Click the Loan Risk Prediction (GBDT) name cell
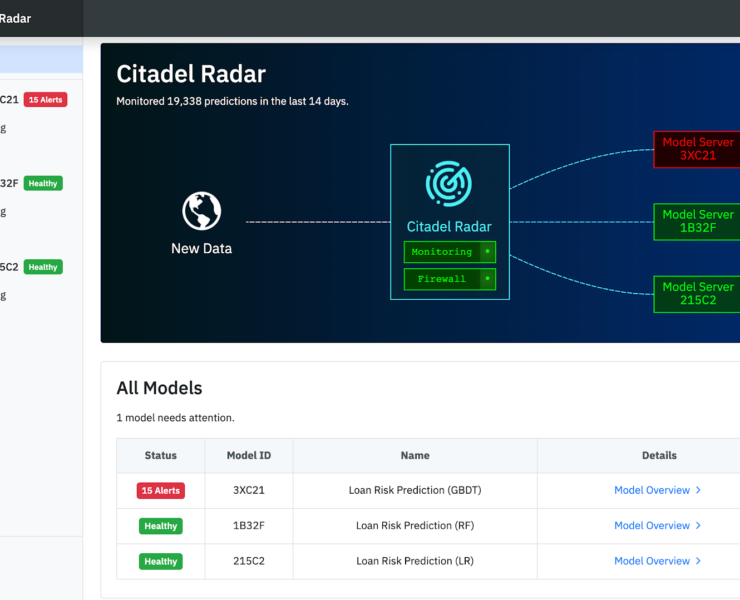The image size is (740, 600). click(415, 490)
